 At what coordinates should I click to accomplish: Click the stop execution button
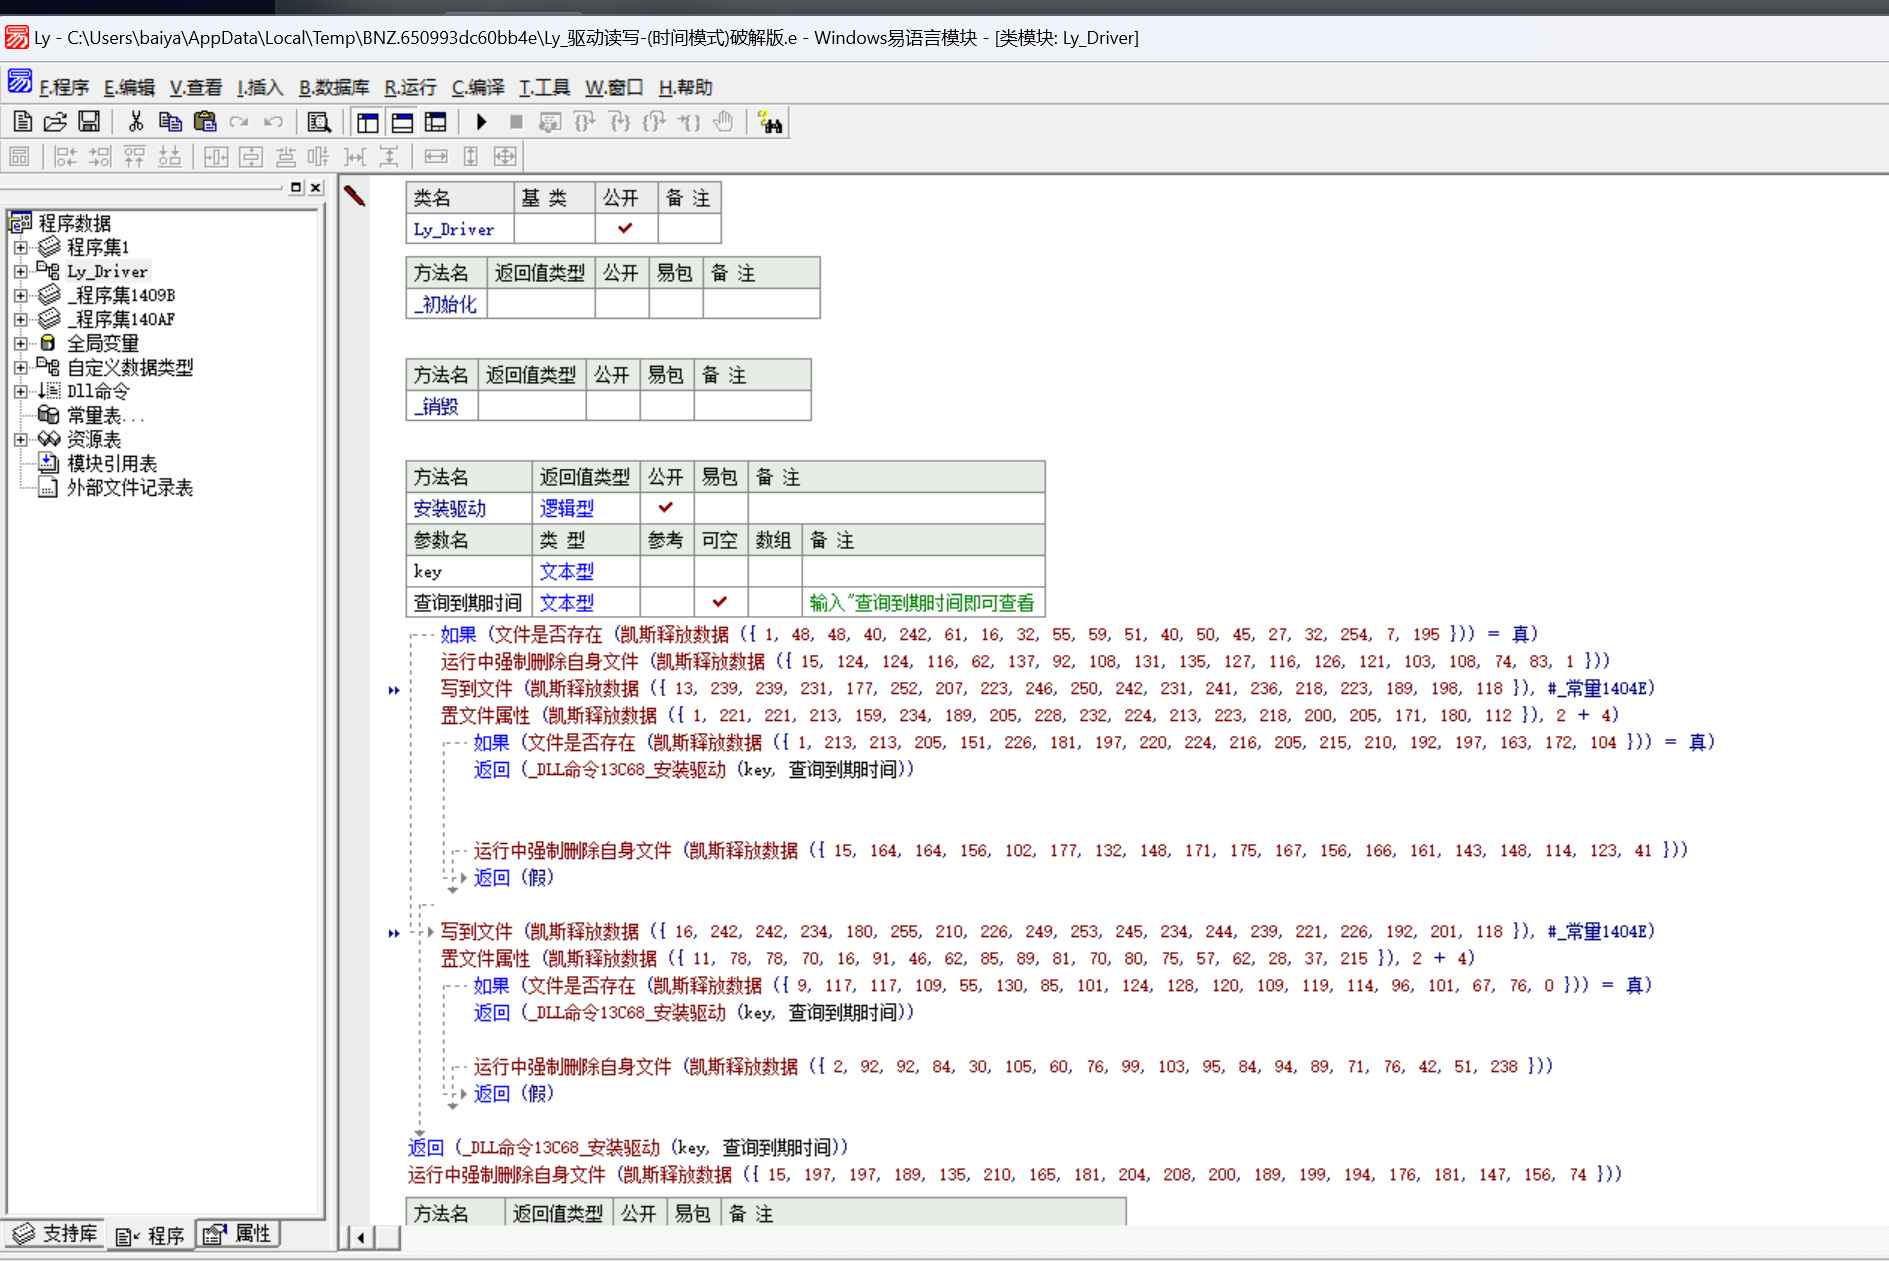[x=516, y=121]
